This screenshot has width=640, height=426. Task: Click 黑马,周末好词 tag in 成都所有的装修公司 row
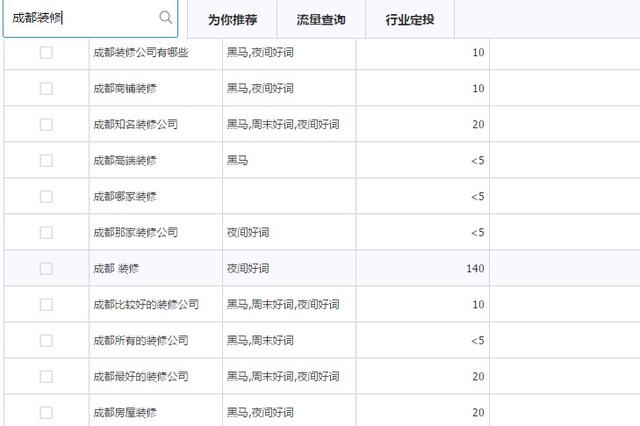click(260, 340)
